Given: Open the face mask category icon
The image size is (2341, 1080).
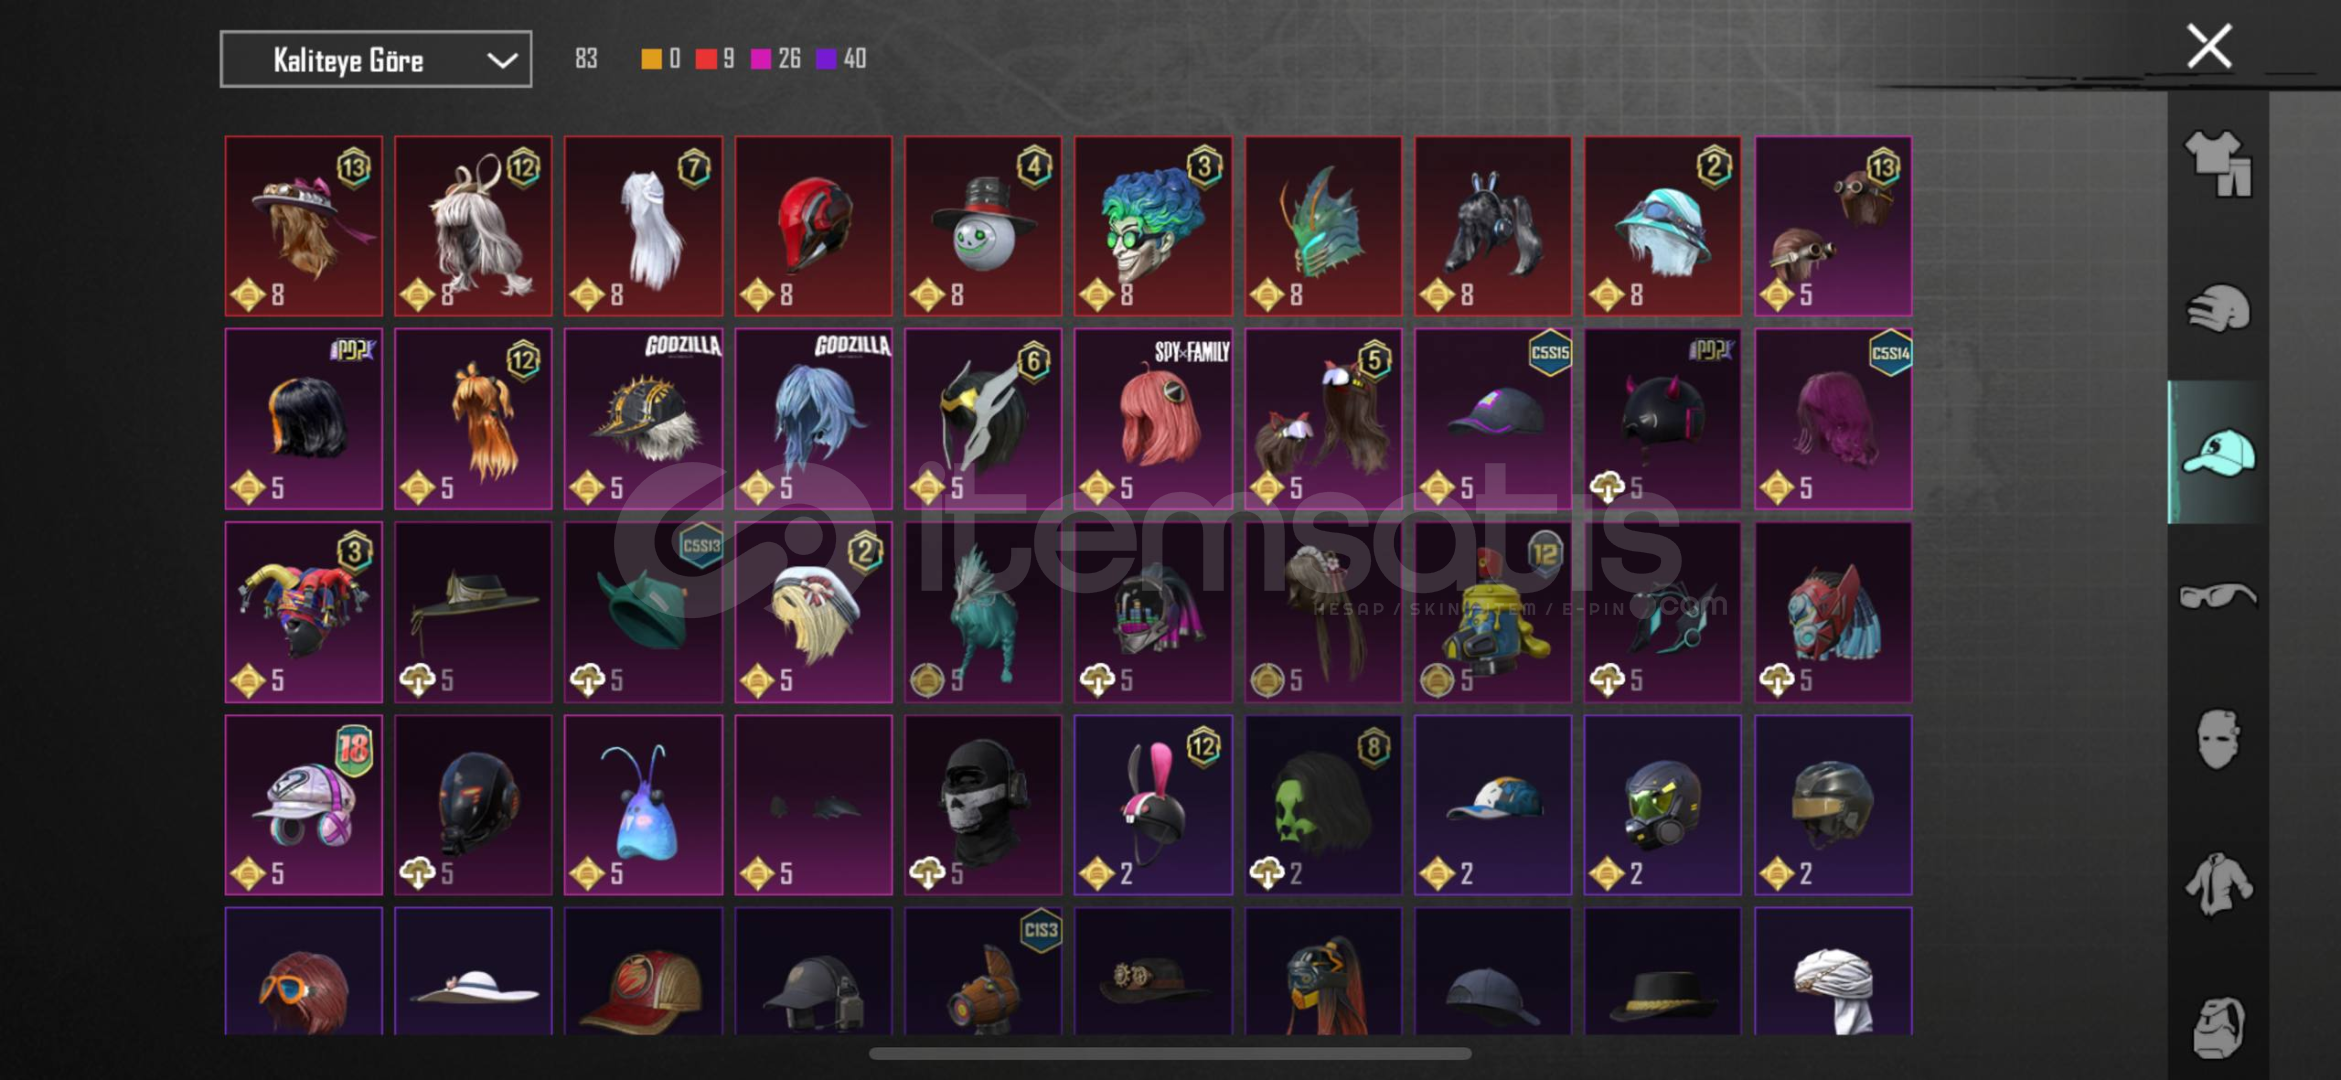Looking at the screenshot, I should [x=2217, y=739].
